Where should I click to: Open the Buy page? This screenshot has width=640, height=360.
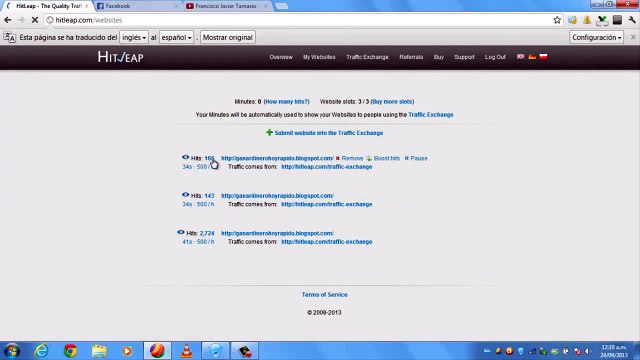click(x=438, y=57)
